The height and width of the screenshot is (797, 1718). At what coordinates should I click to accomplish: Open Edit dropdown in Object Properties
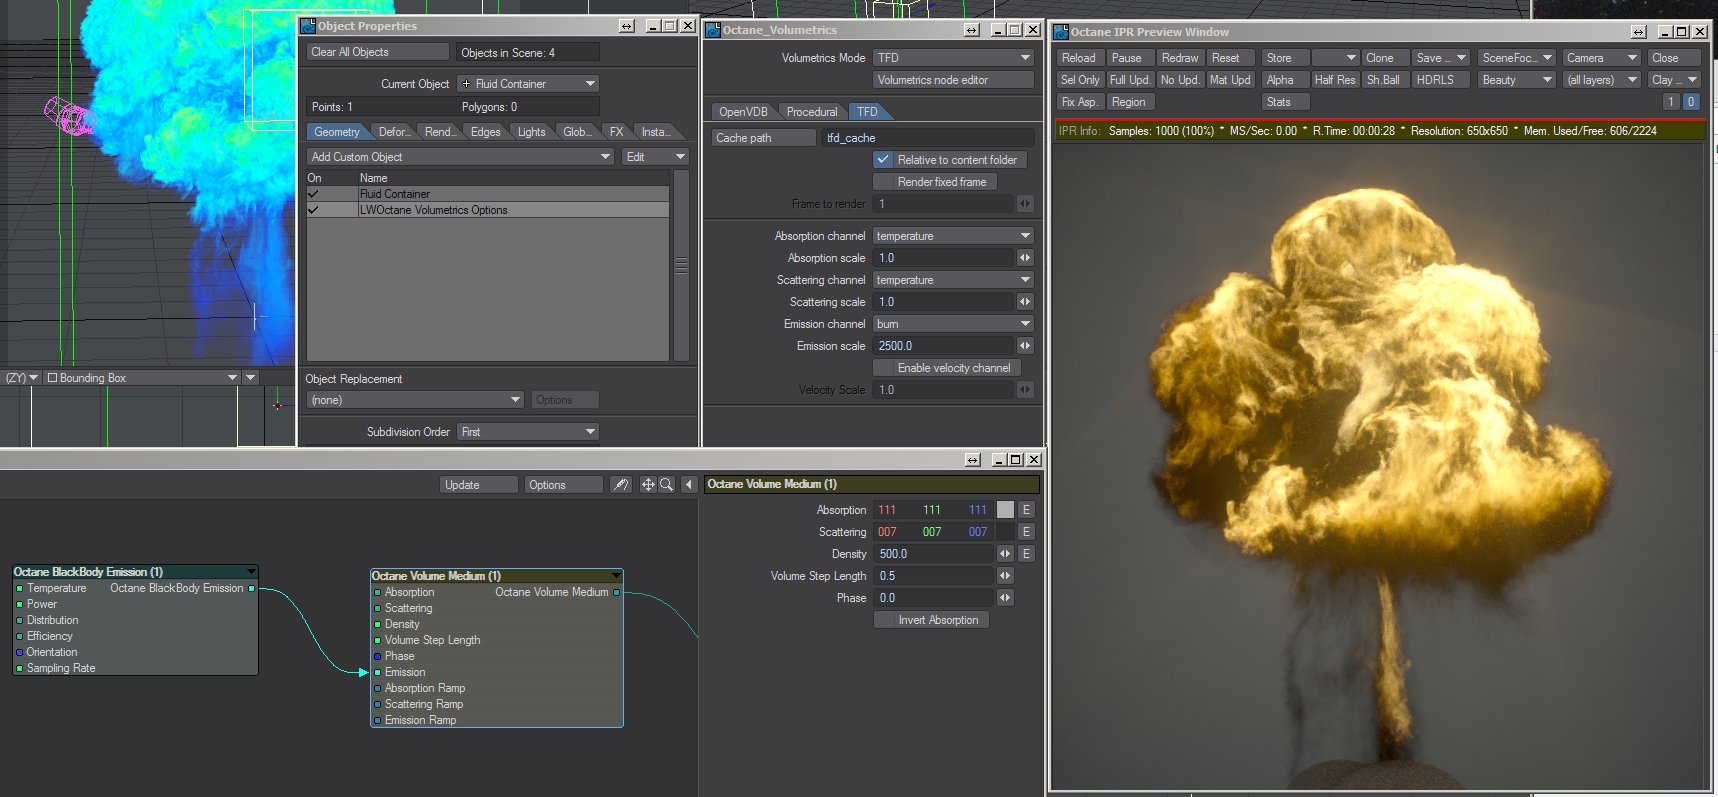point(655,157)
